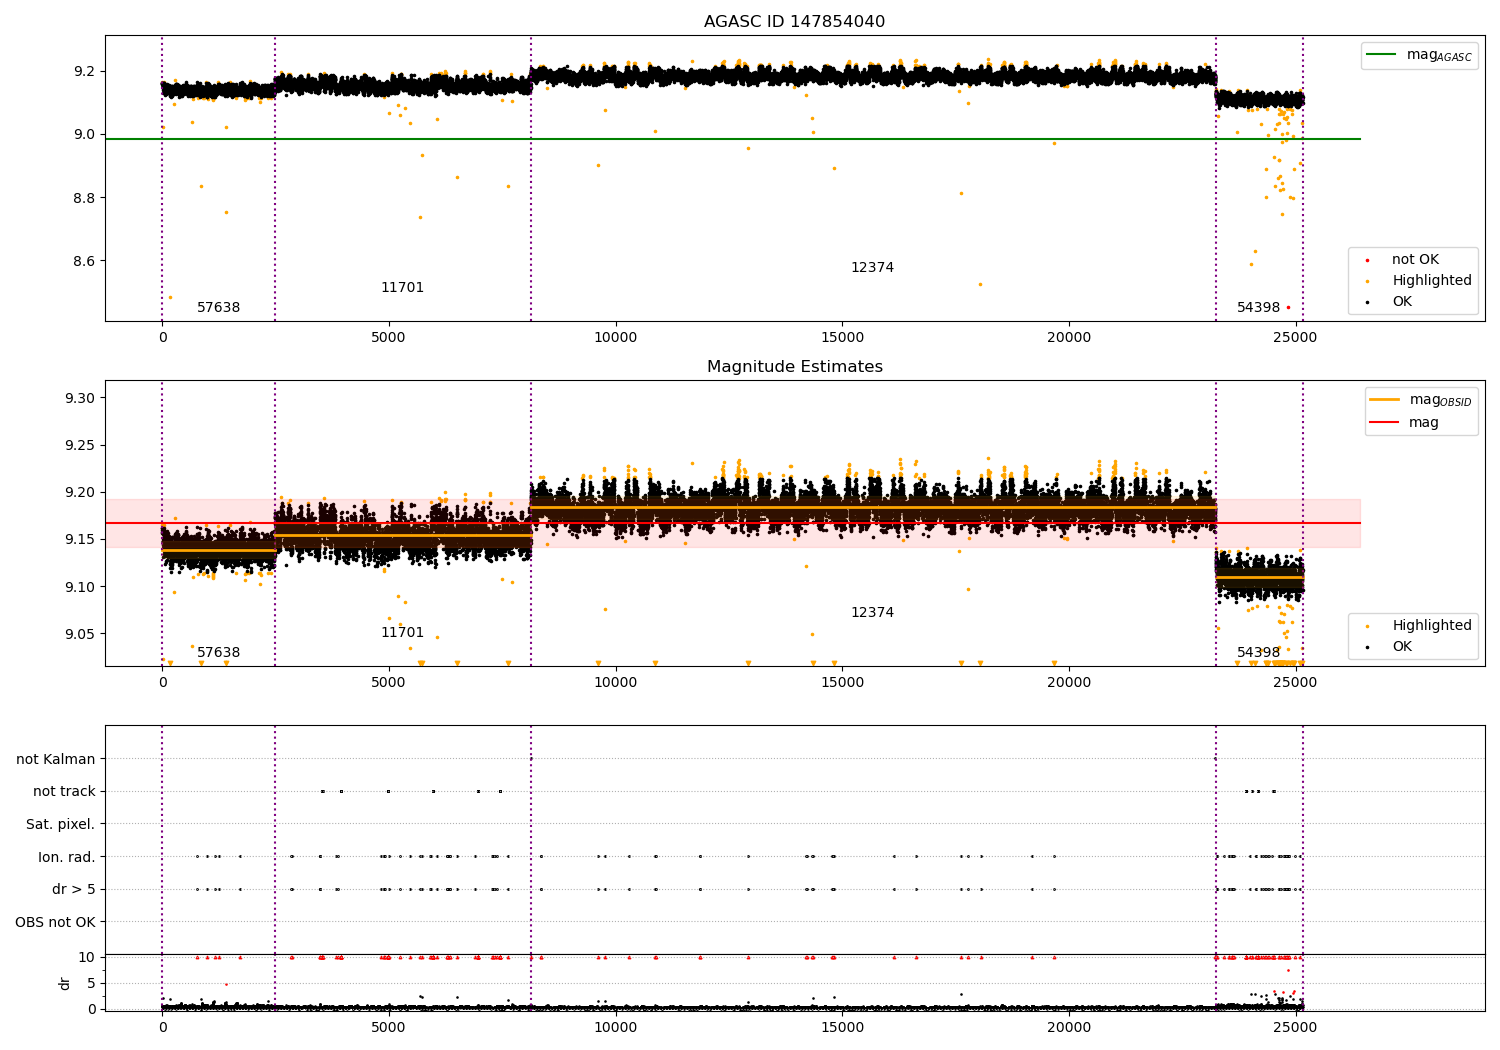The height and width of the screenshot is (1050, 1500).
Task: Click obsid label 54398 in Magnitude Estimates plot
Action: (1258, 653)
